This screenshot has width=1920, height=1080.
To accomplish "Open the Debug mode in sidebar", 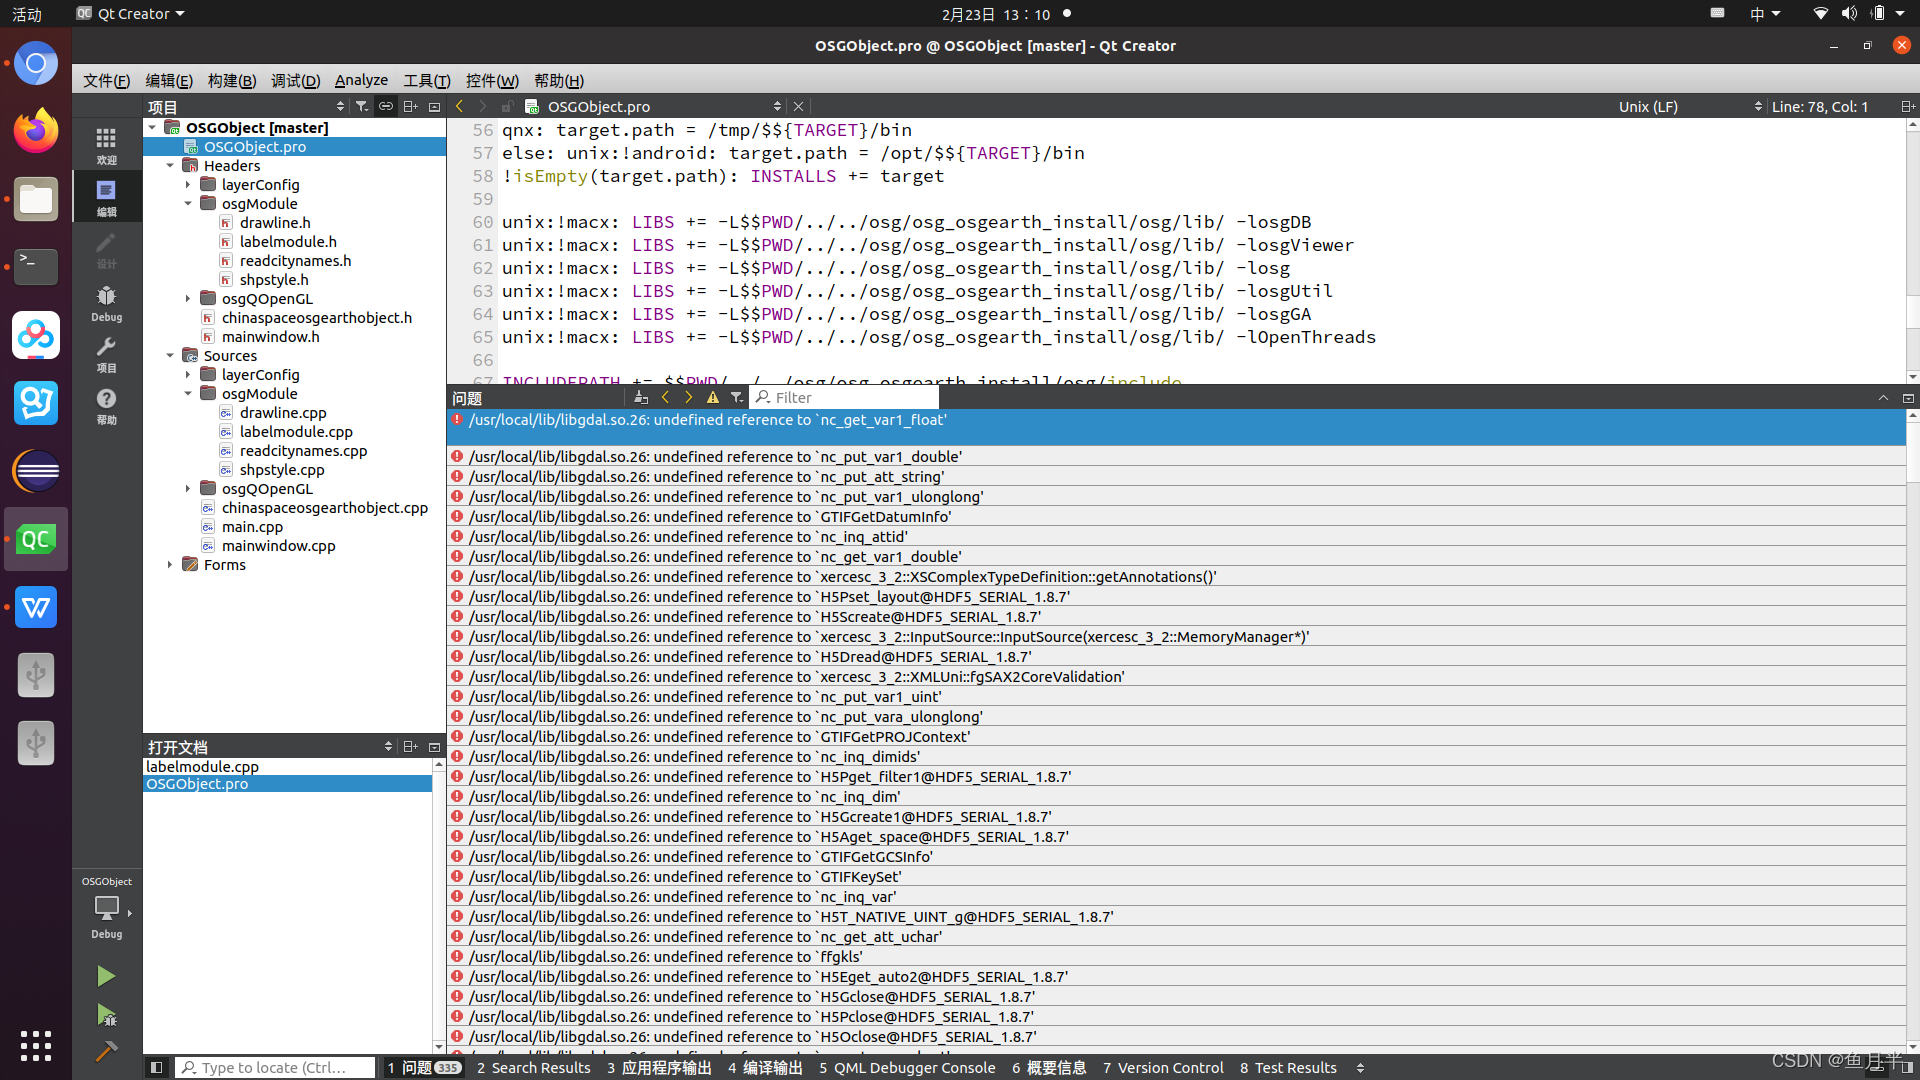I will pos(106,303).
